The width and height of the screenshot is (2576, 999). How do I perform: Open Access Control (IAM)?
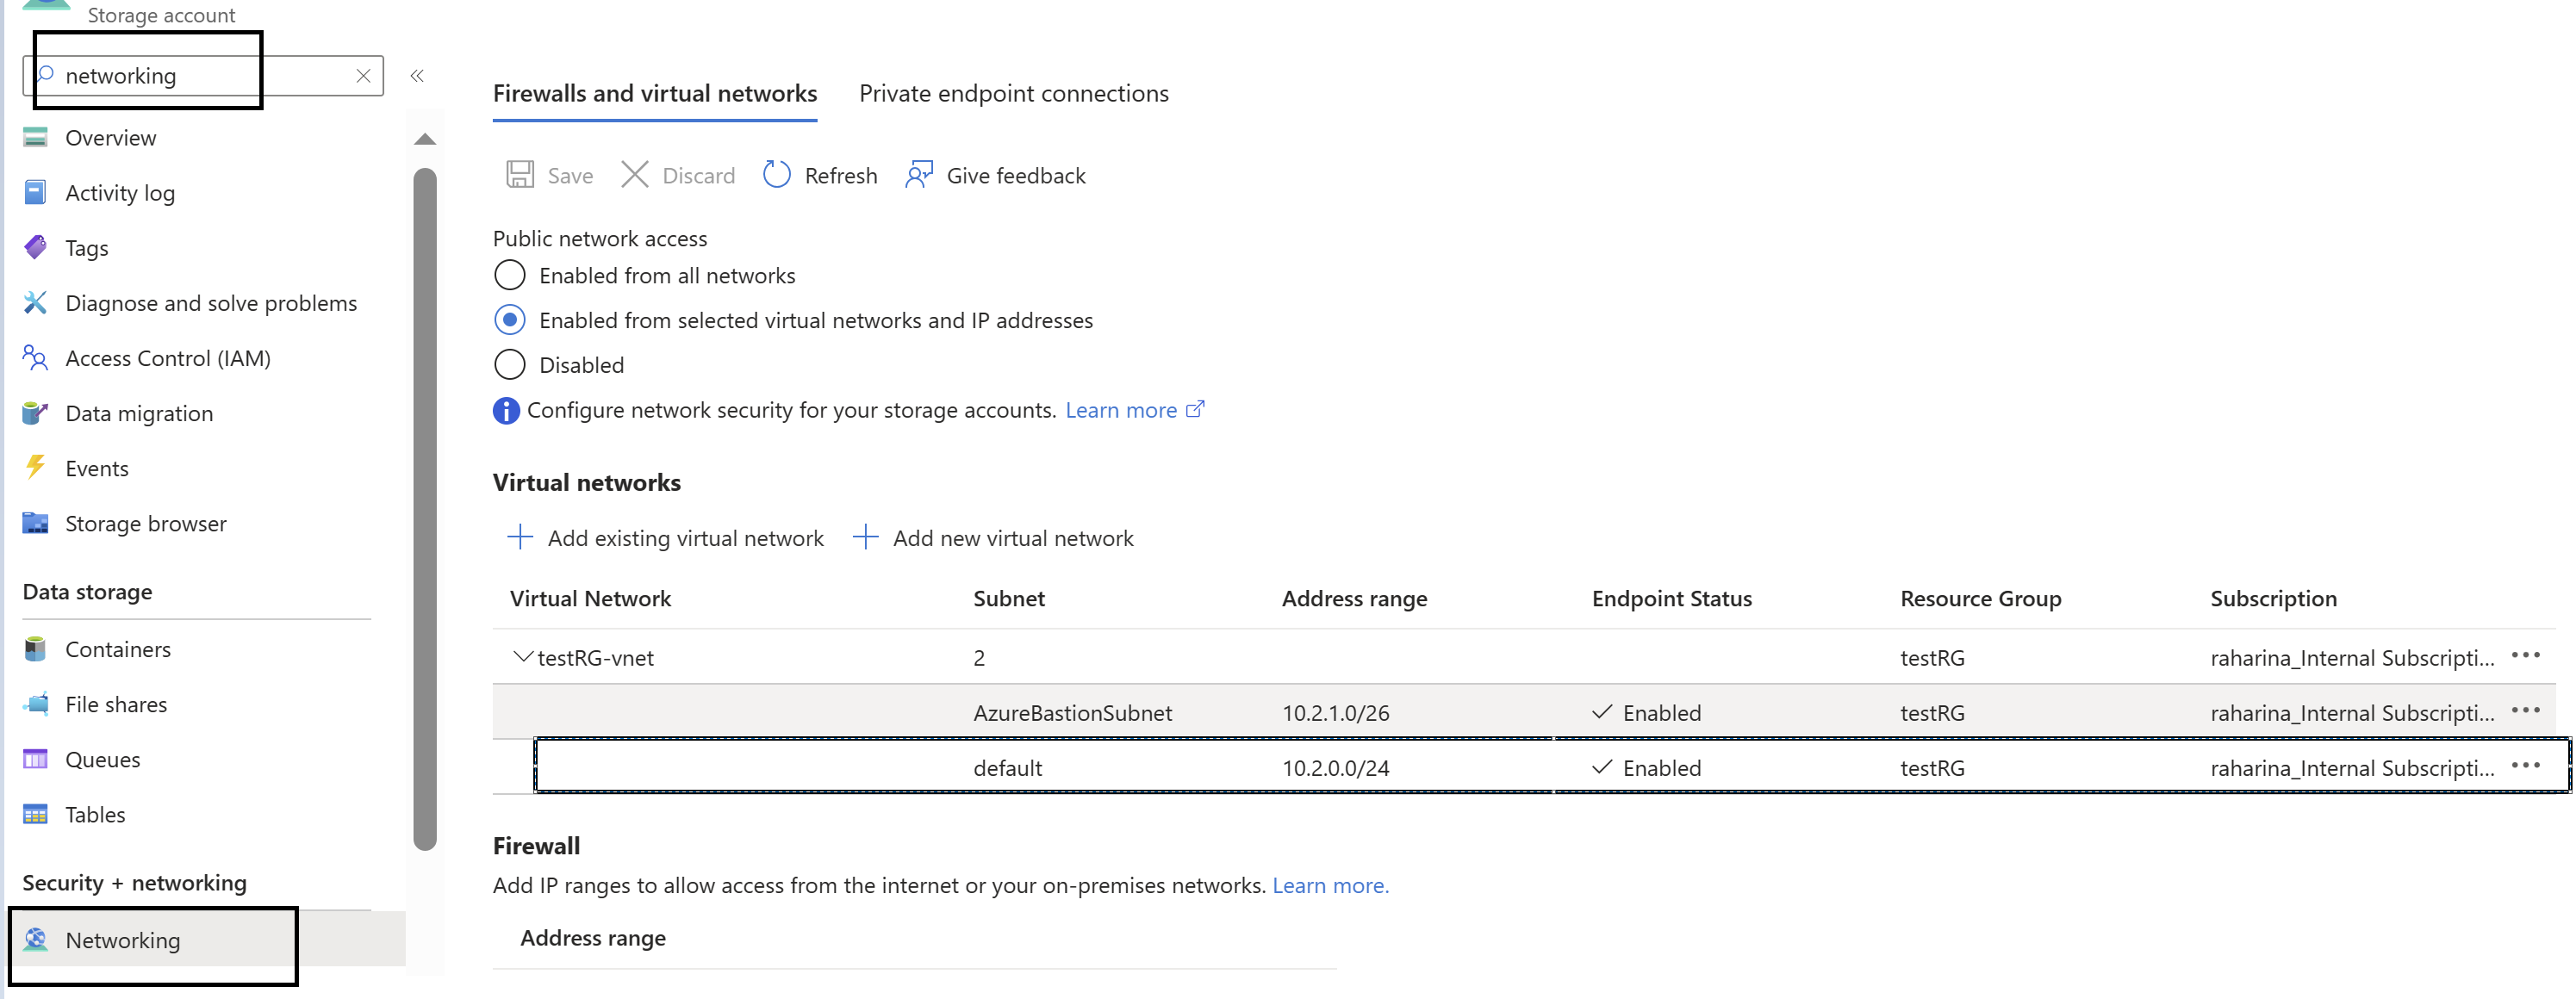point(168,357)
